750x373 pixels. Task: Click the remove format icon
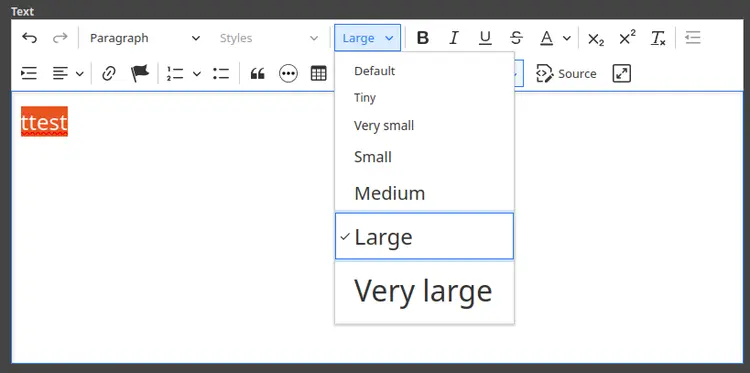tap(658, 38)
